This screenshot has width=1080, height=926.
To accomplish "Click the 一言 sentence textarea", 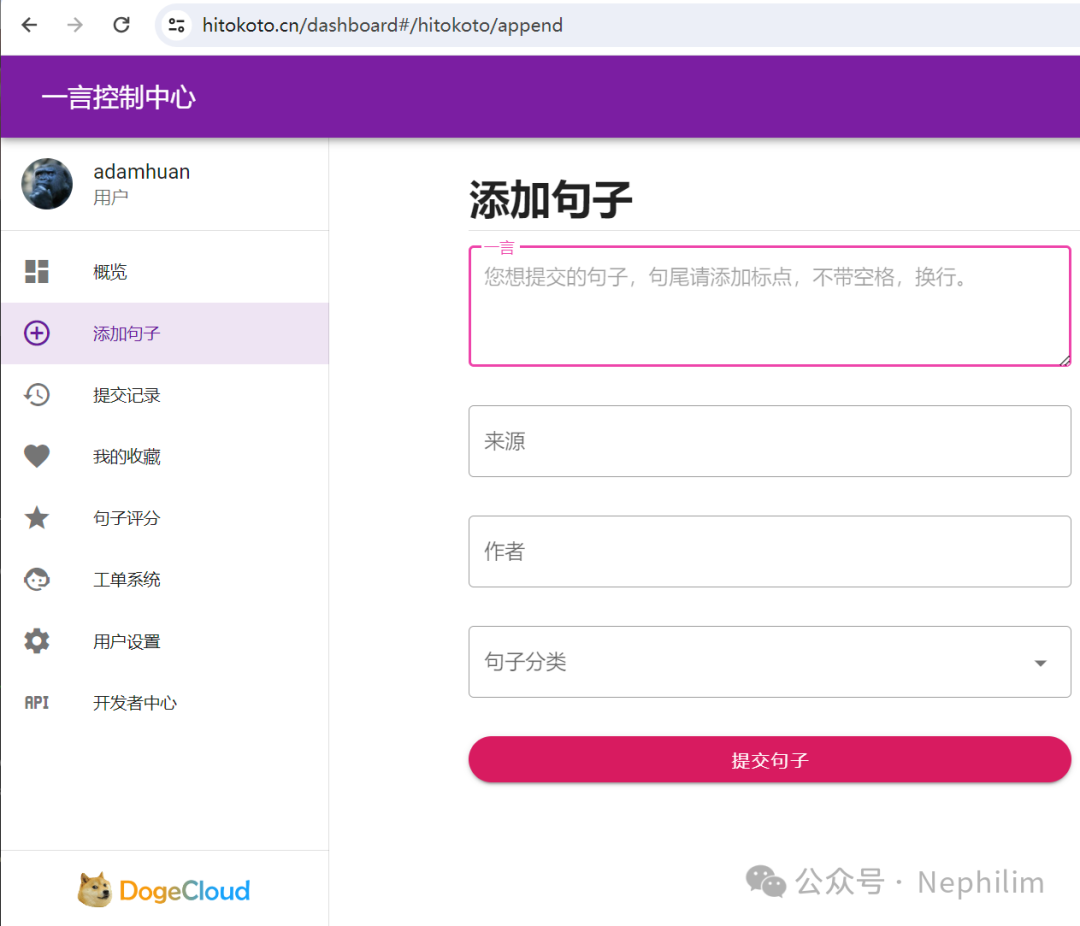I will click(769, 306).
